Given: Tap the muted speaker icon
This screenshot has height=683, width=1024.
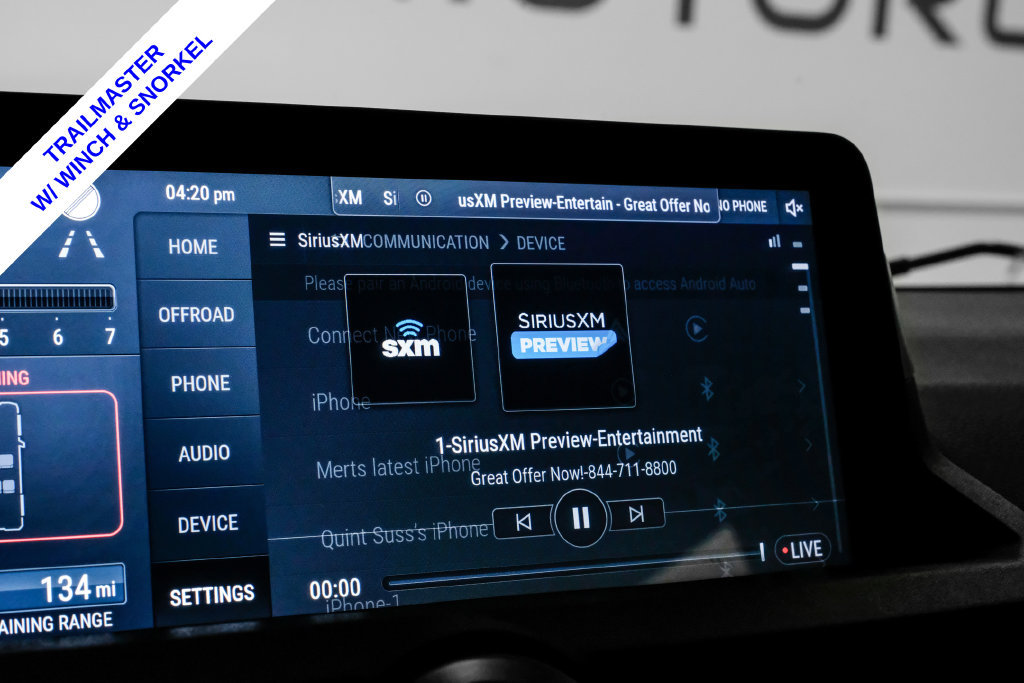Looking at the screenshot, I should (793, 208).
